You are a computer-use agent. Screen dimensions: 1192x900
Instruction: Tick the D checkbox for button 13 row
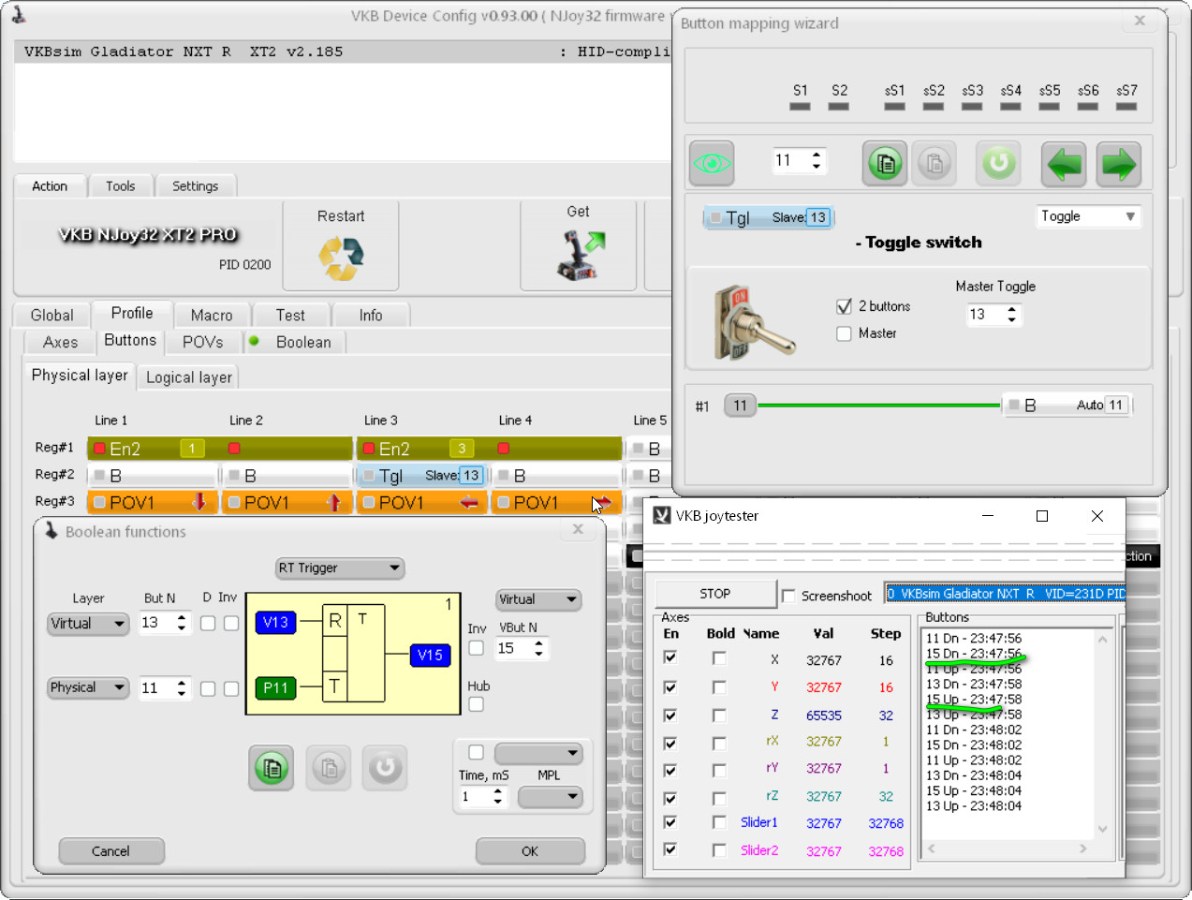[x=208, y=623]
